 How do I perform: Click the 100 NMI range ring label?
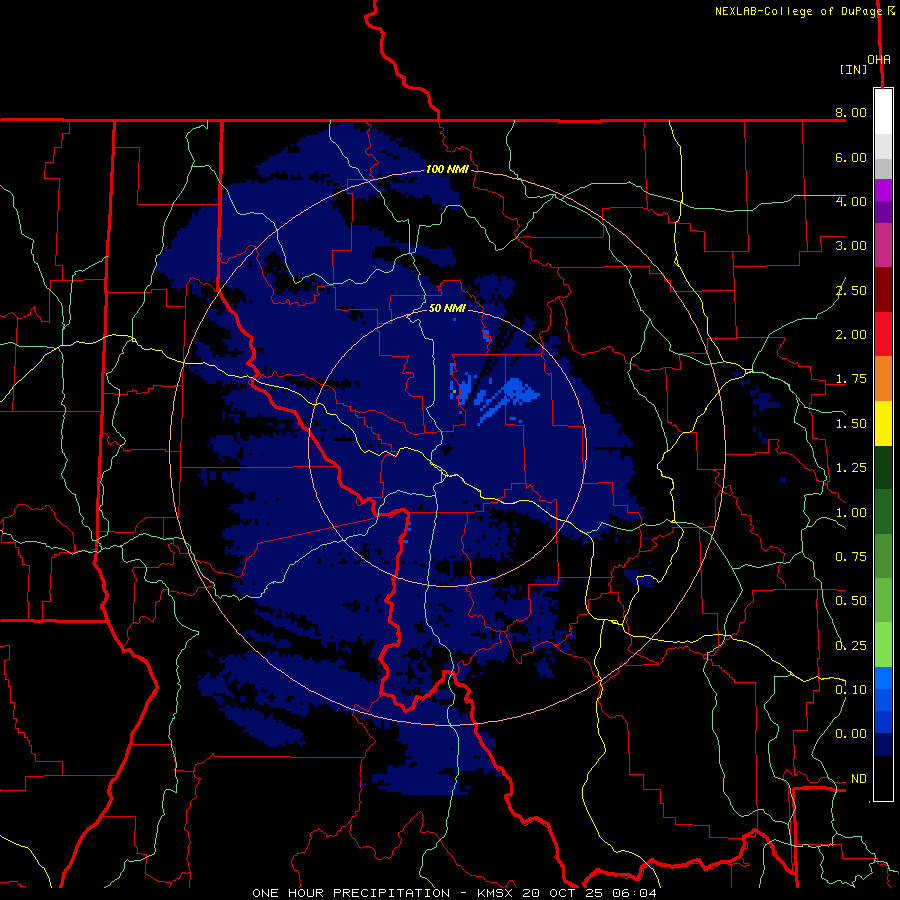(447, 169)
